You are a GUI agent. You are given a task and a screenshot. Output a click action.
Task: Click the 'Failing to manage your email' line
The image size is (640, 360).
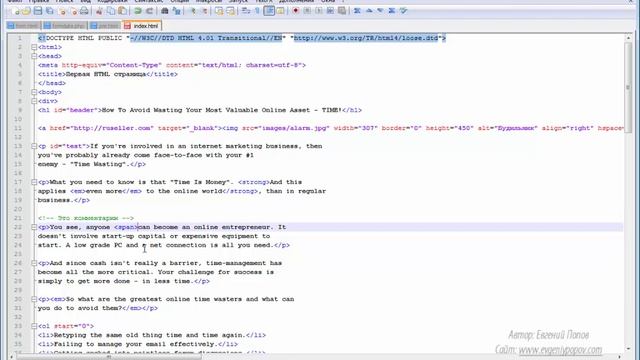138,344
